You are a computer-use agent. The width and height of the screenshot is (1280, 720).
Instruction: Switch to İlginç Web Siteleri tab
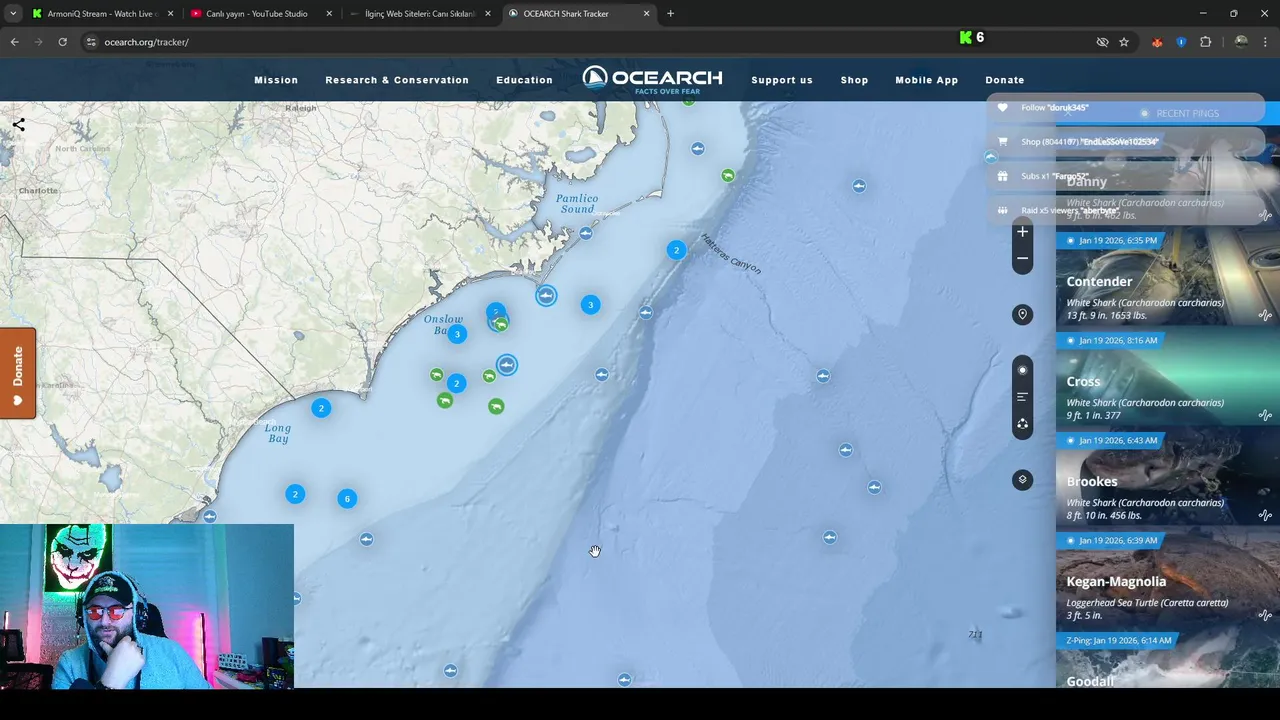pyautogui.click(x=418, y=14)
